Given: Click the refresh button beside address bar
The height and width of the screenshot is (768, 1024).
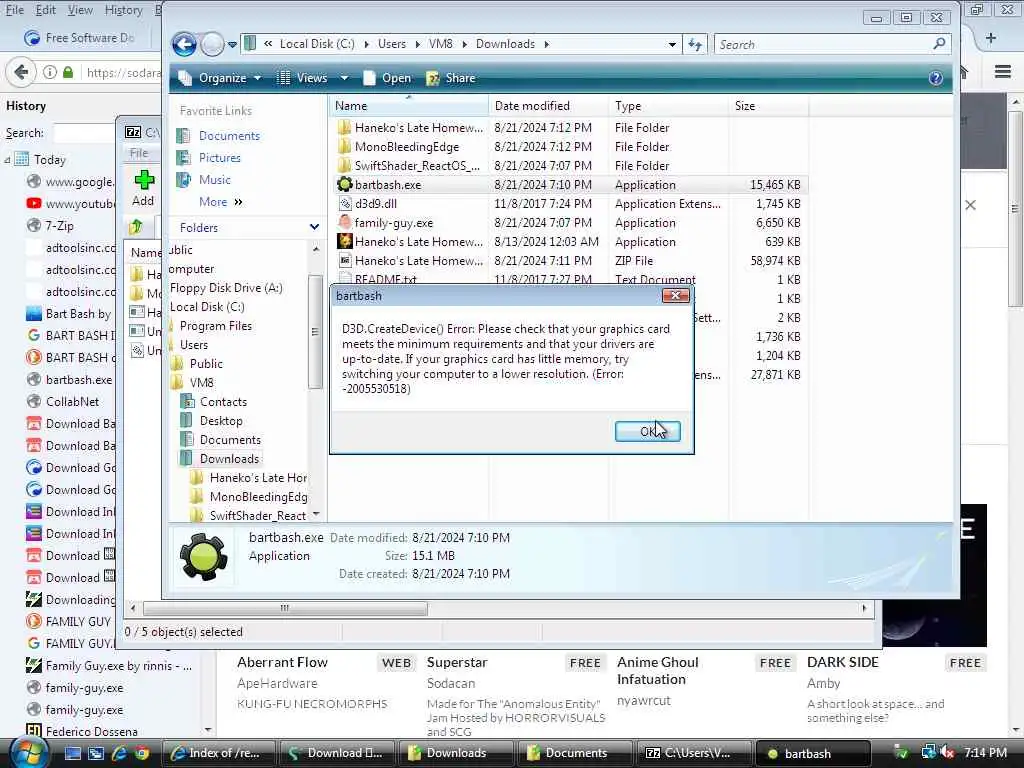Looking at the screenshot, I should [695, 44].
